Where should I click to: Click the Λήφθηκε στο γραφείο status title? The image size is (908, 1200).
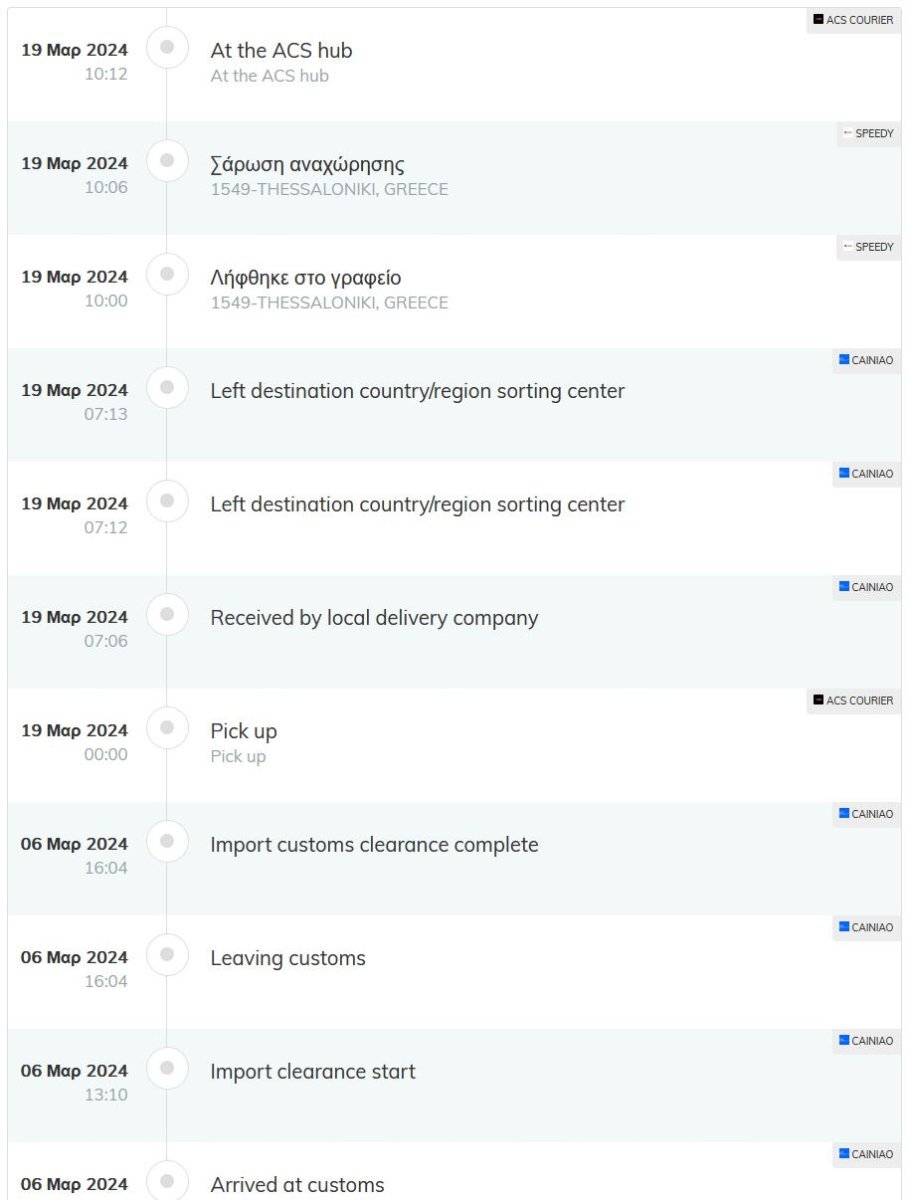(x=306, y=278)
